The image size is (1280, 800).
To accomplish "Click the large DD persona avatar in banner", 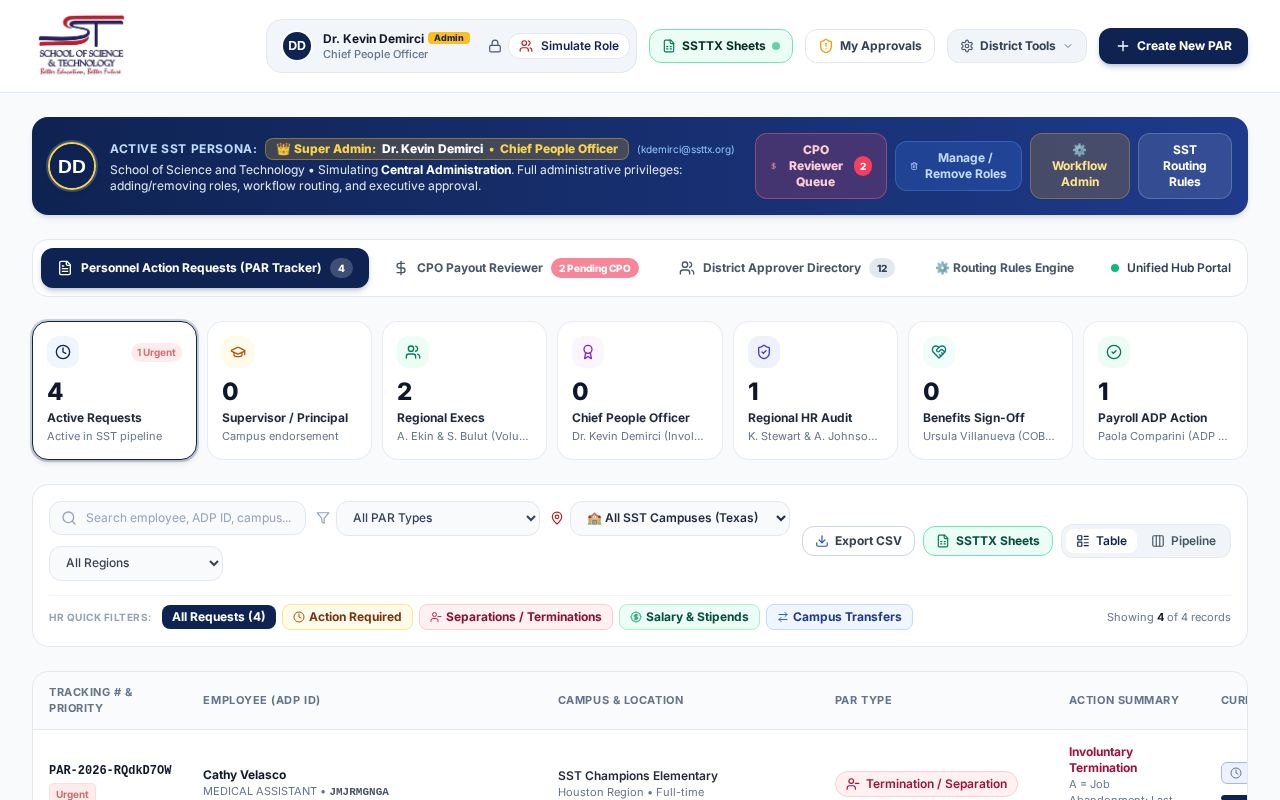I will [72, 166].
